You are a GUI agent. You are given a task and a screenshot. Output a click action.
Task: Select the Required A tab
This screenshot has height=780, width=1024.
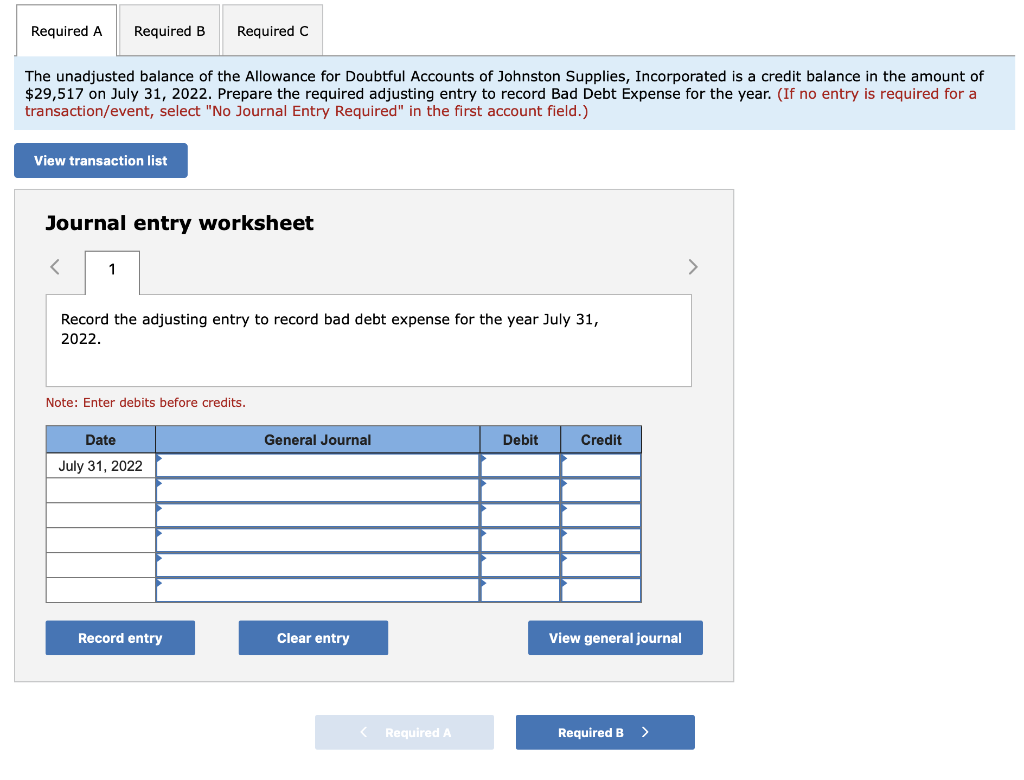[66, 31]
